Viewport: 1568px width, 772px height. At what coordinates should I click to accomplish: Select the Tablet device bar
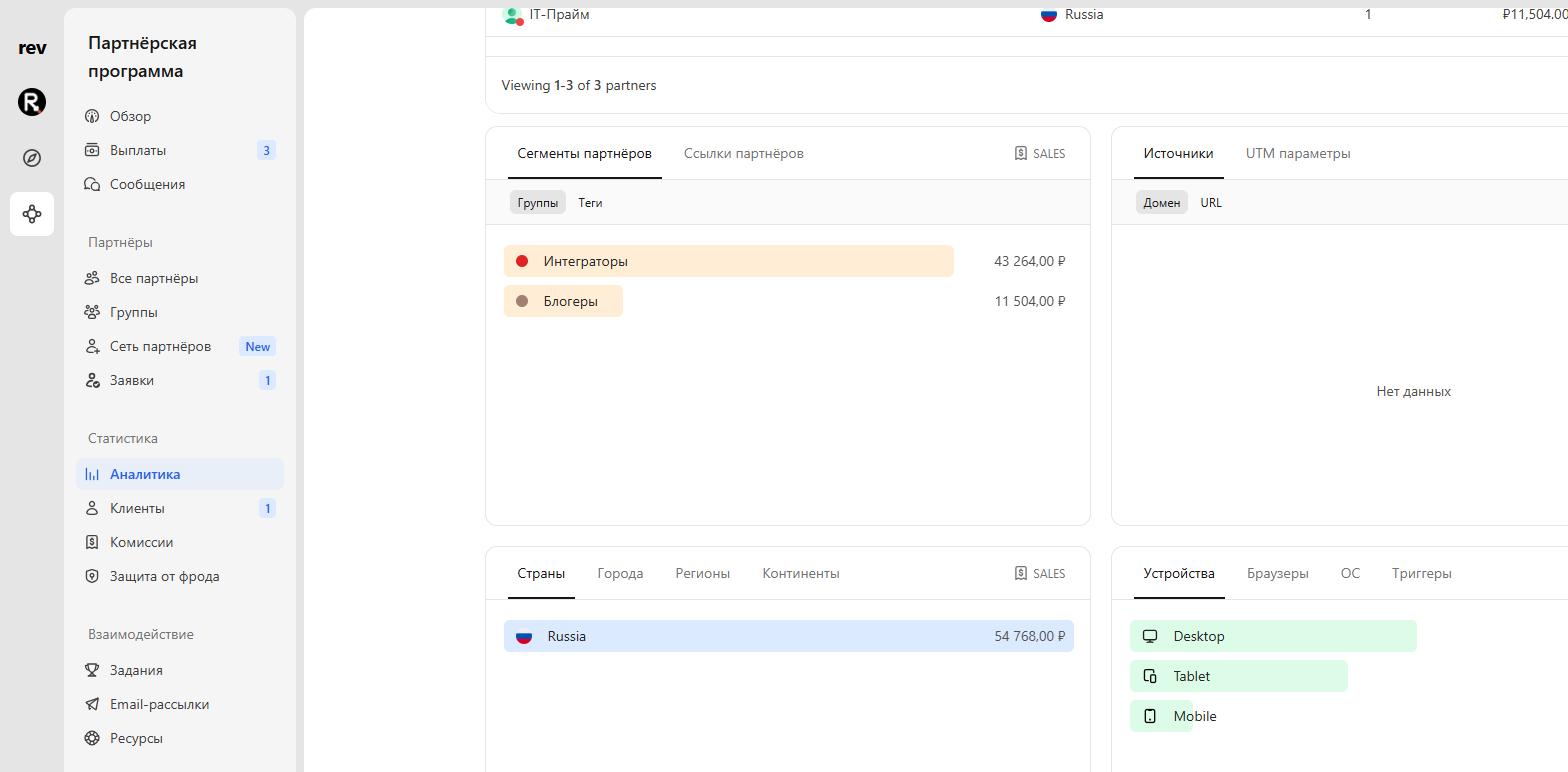point(1239,676)
